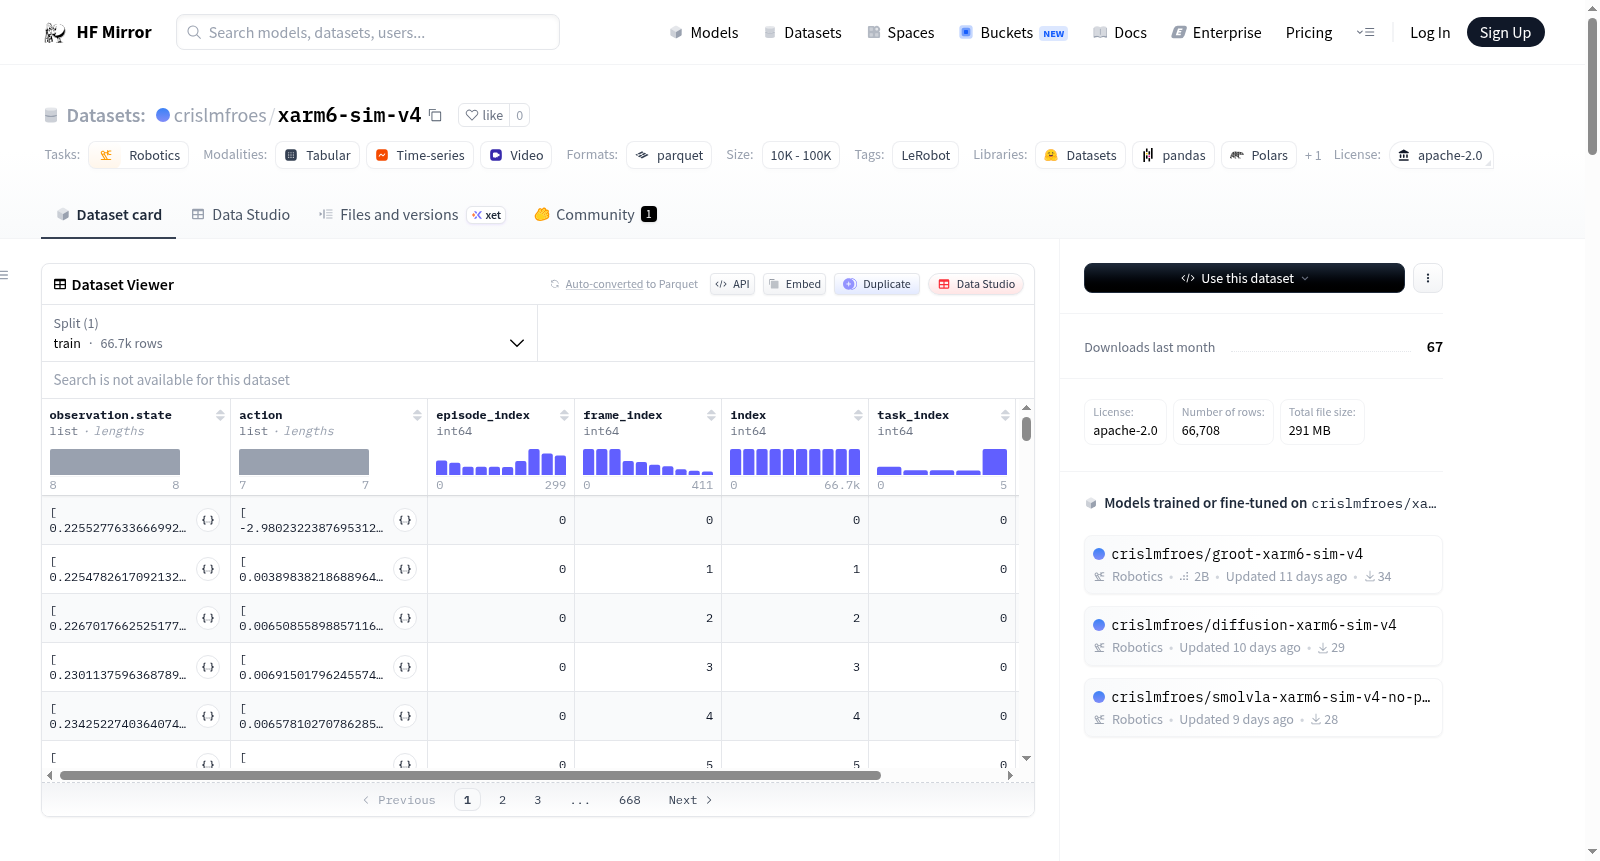Sort by the frame_index column
1600x861 pixels.
click(x=711, y=415)
